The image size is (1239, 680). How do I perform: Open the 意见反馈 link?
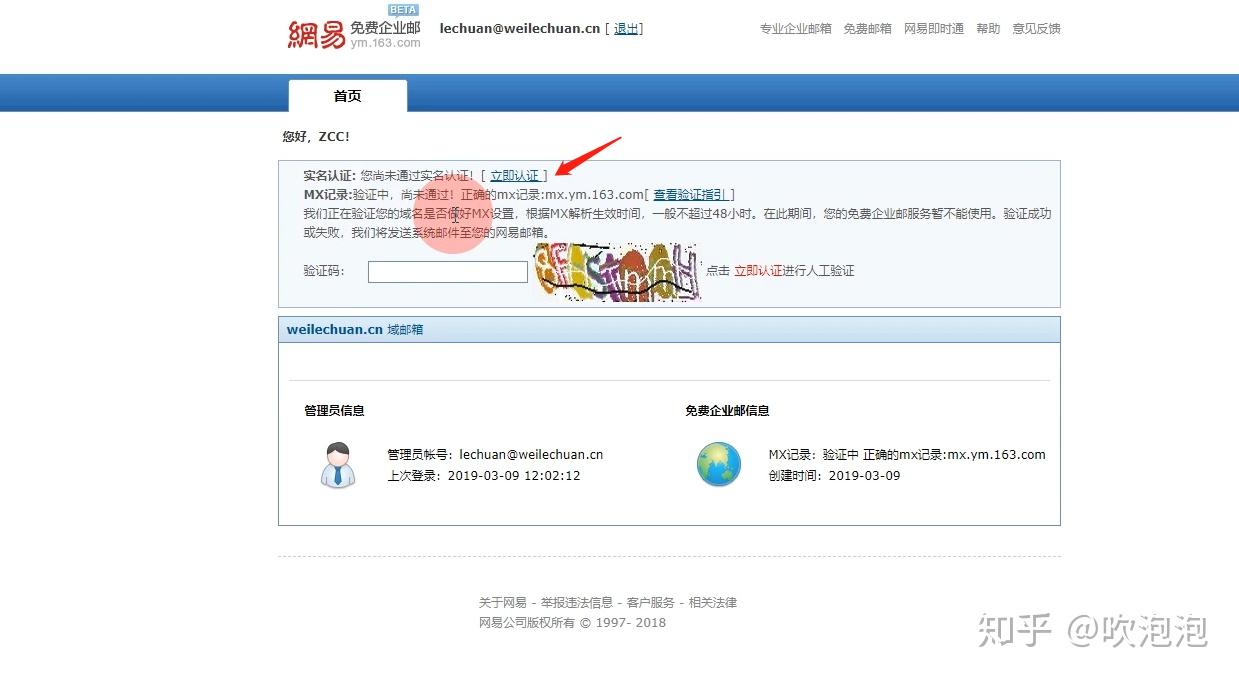point(1036,29)
